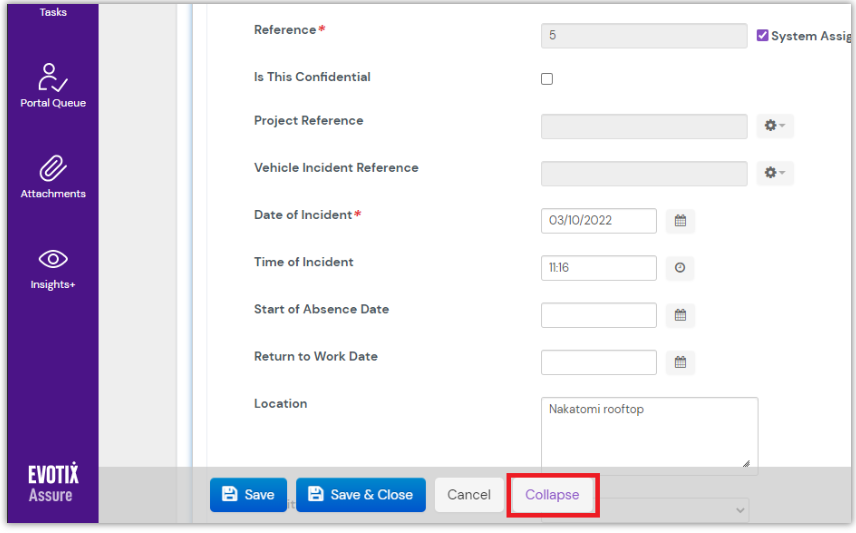Click the Save button
856x533 pixels.
click(248, 495)
